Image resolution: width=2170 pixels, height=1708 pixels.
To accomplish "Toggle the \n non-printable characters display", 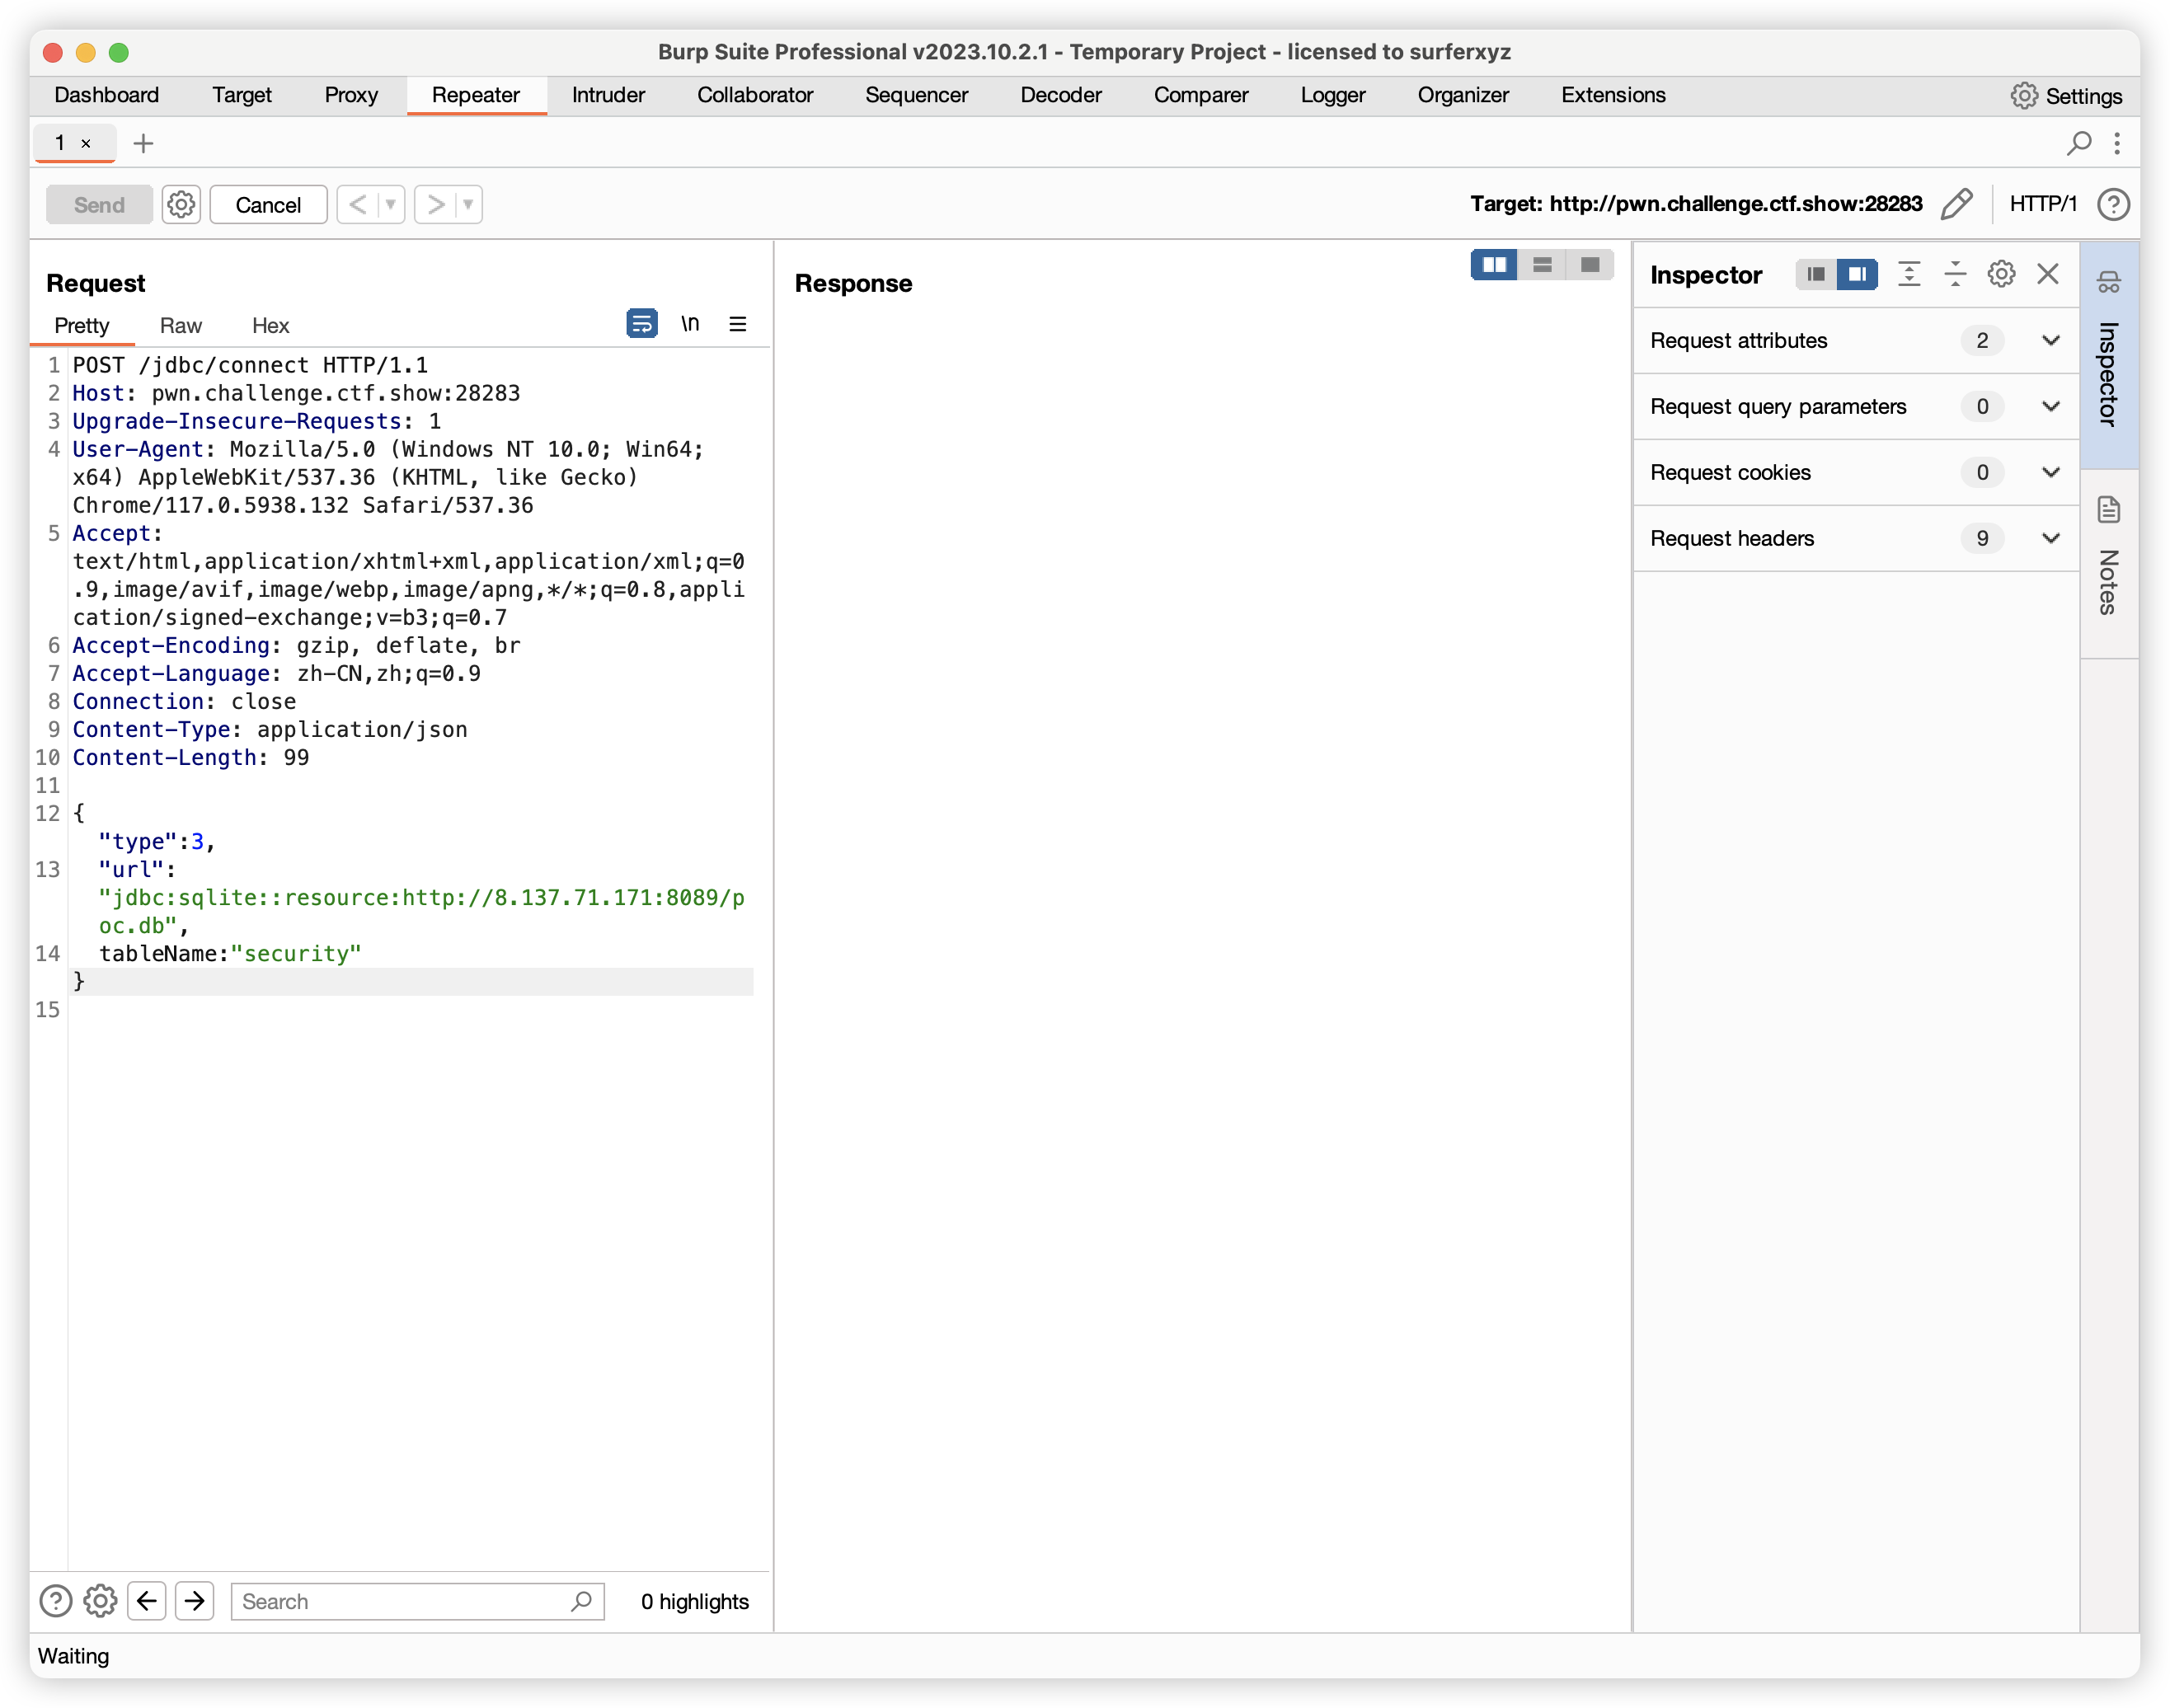I will (690, 323).
